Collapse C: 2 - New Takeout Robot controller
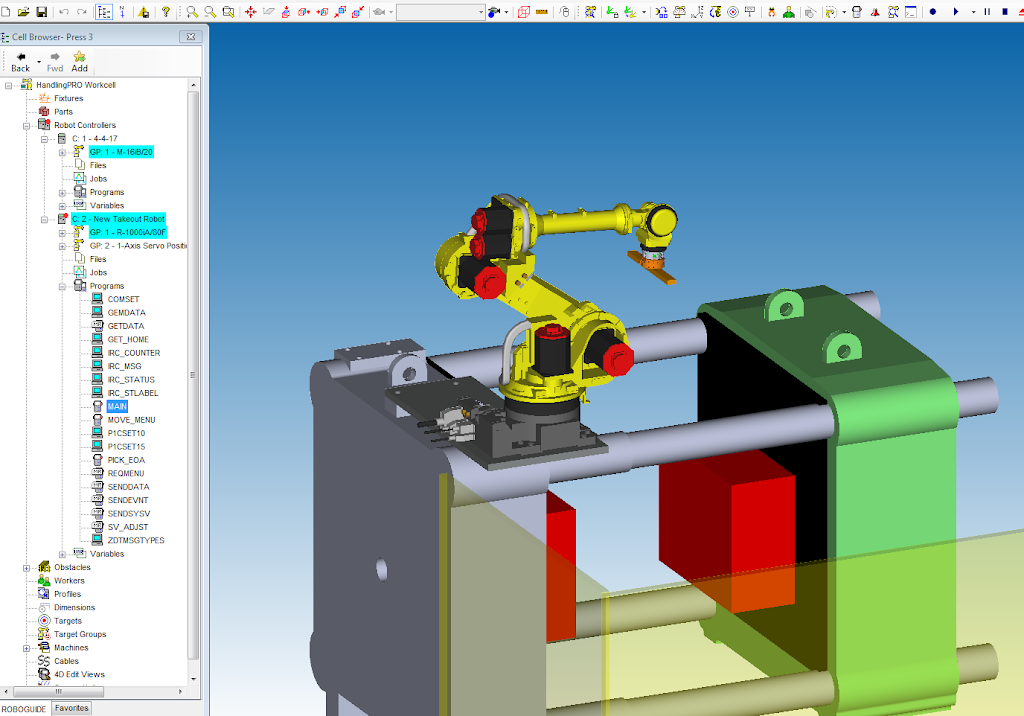Screen dimensions: 1024x716 click(44, 220)
